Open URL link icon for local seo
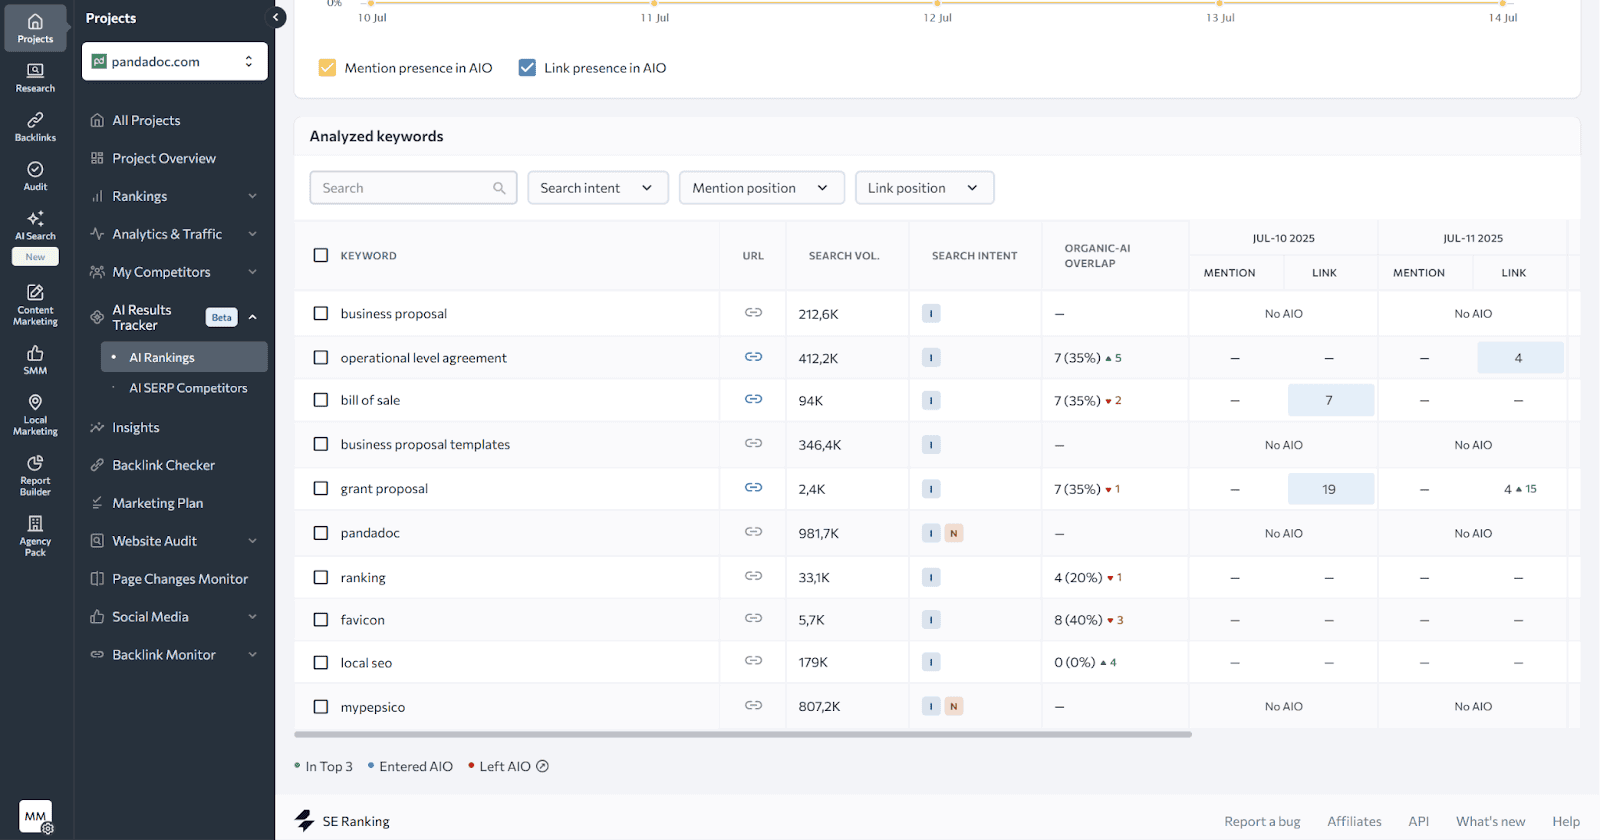Viewport: 1600px width, 840px height. [x=753, y=661]
